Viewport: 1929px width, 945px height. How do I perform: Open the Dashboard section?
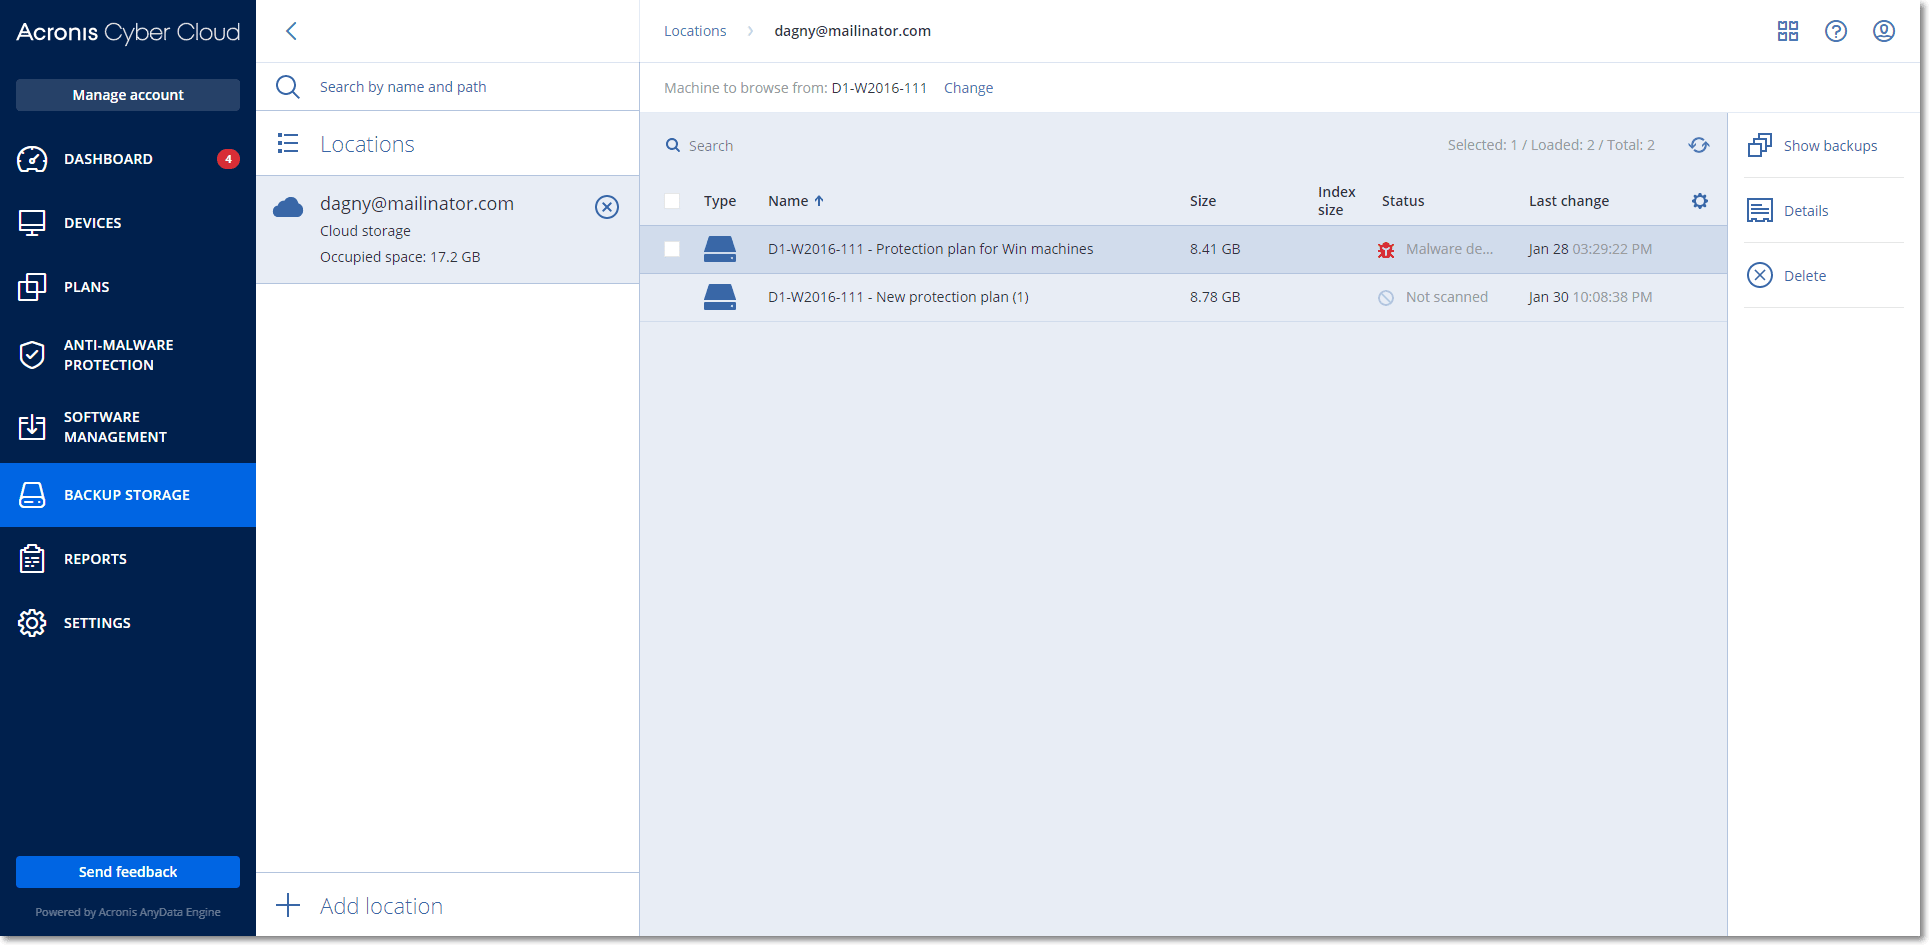pyautogui.click(x=128, y=159)
